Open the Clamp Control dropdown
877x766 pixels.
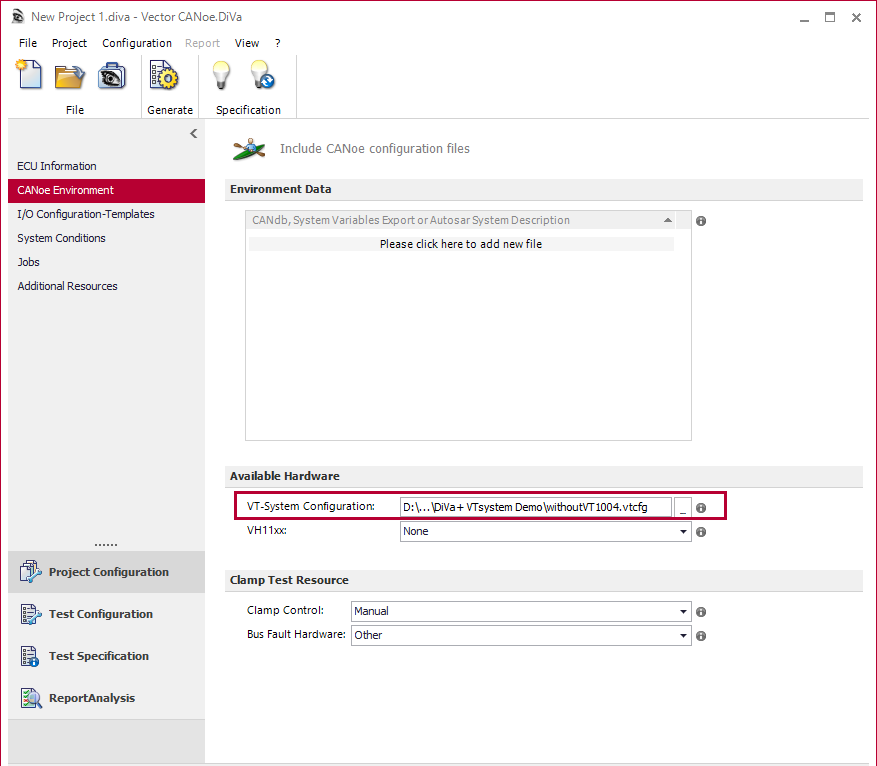683,612
